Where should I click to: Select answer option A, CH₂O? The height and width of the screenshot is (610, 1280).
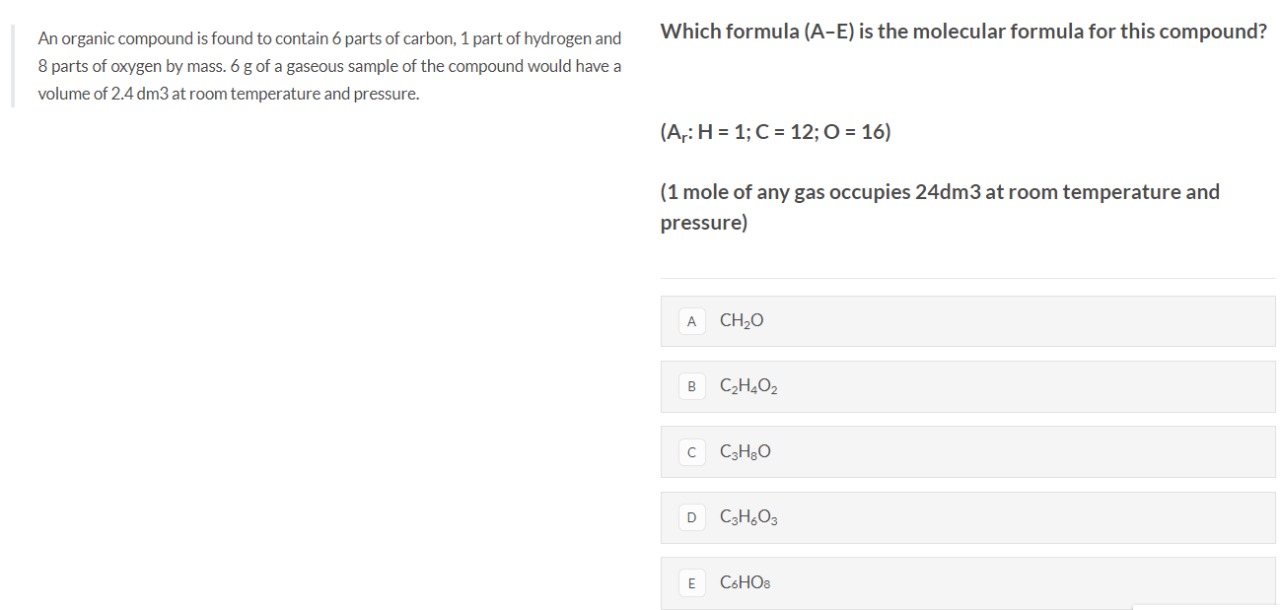coord(968,320)
